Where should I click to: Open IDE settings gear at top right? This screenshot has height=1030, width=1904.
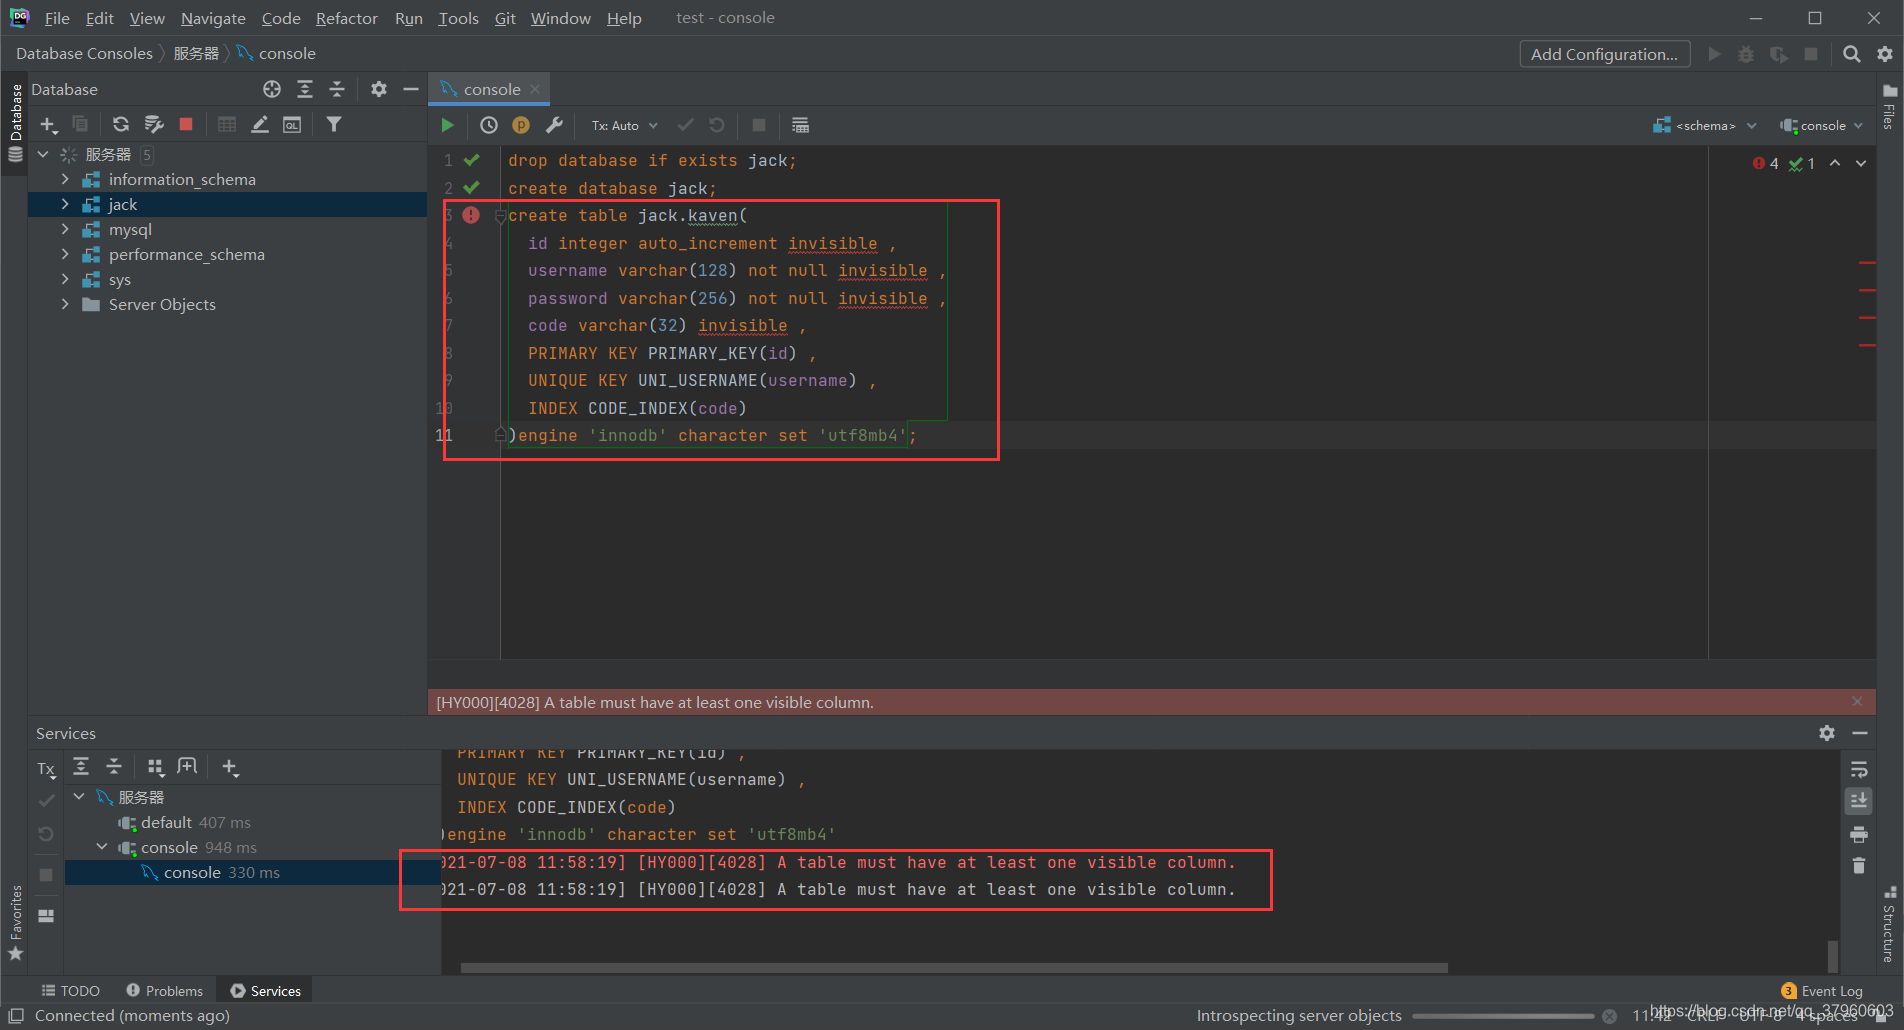pyautogui.click(x=1885, y=54)
